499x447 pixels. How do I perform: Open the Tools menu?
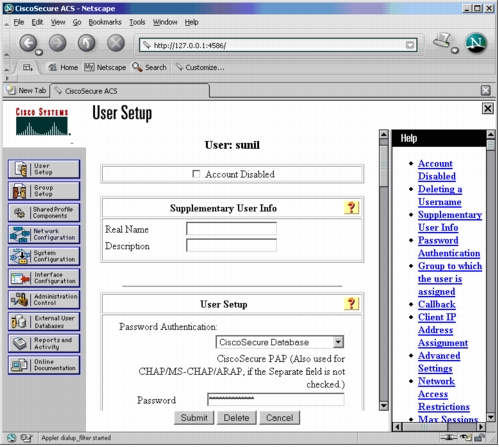[137, 22]
